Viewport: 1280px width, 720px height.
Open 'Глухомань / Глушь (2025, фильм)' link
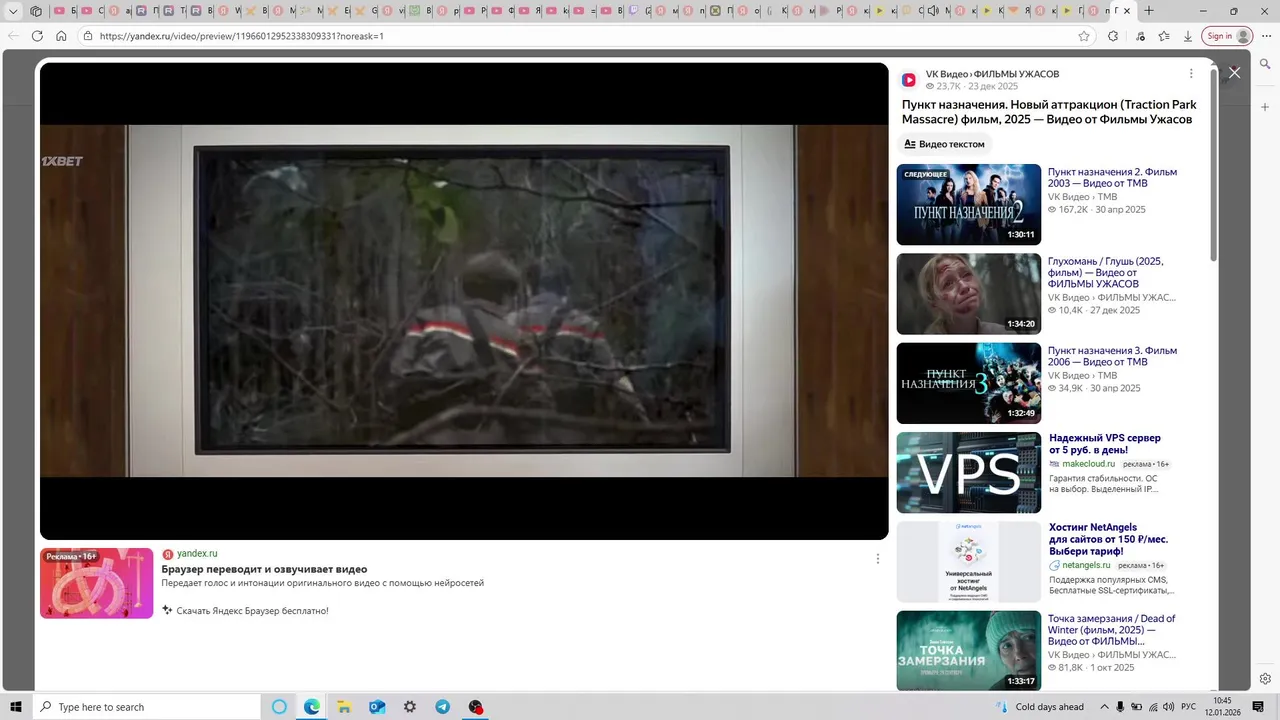pos(1106,273)
